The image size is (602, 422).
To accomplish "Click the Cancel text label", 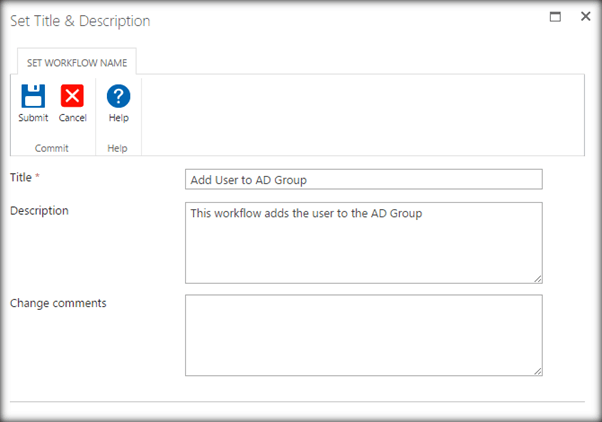I will point(72,118).
